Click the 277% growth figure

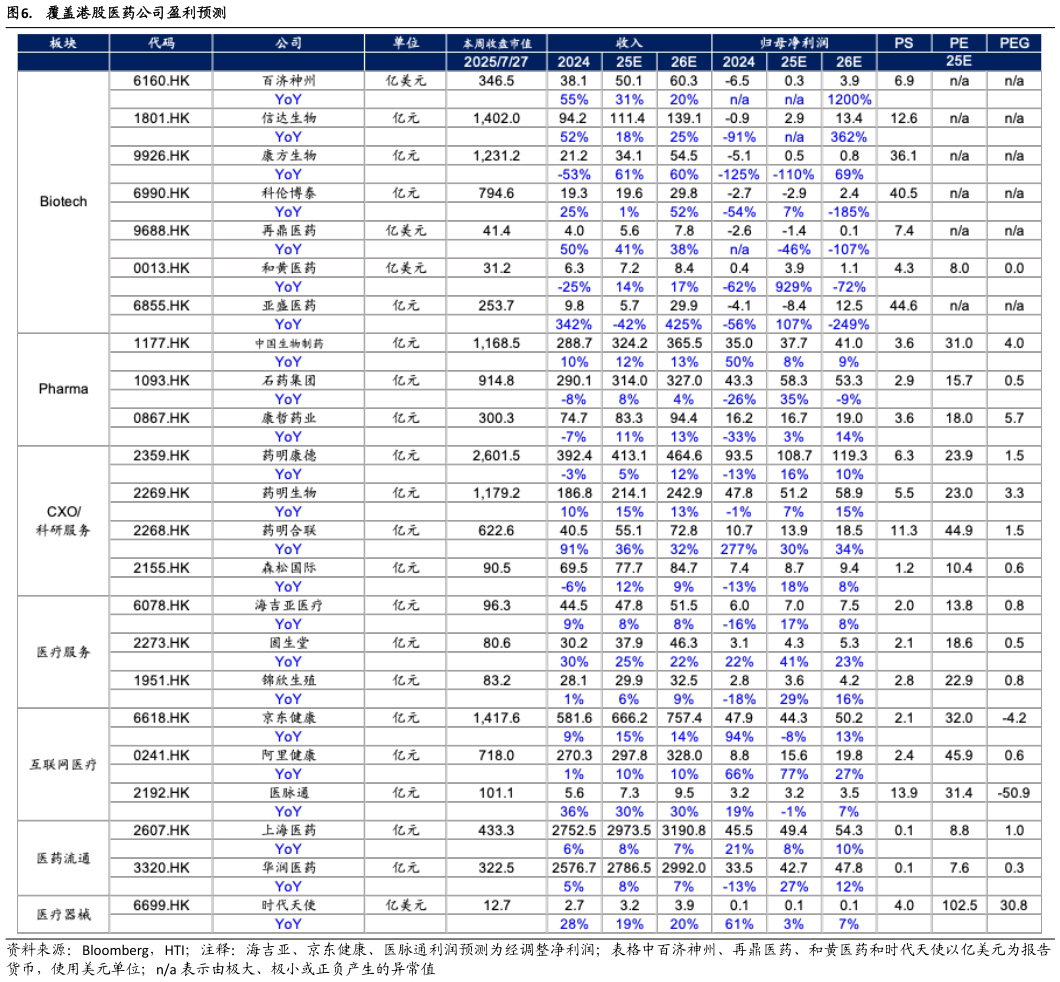(x=738, y=550)
